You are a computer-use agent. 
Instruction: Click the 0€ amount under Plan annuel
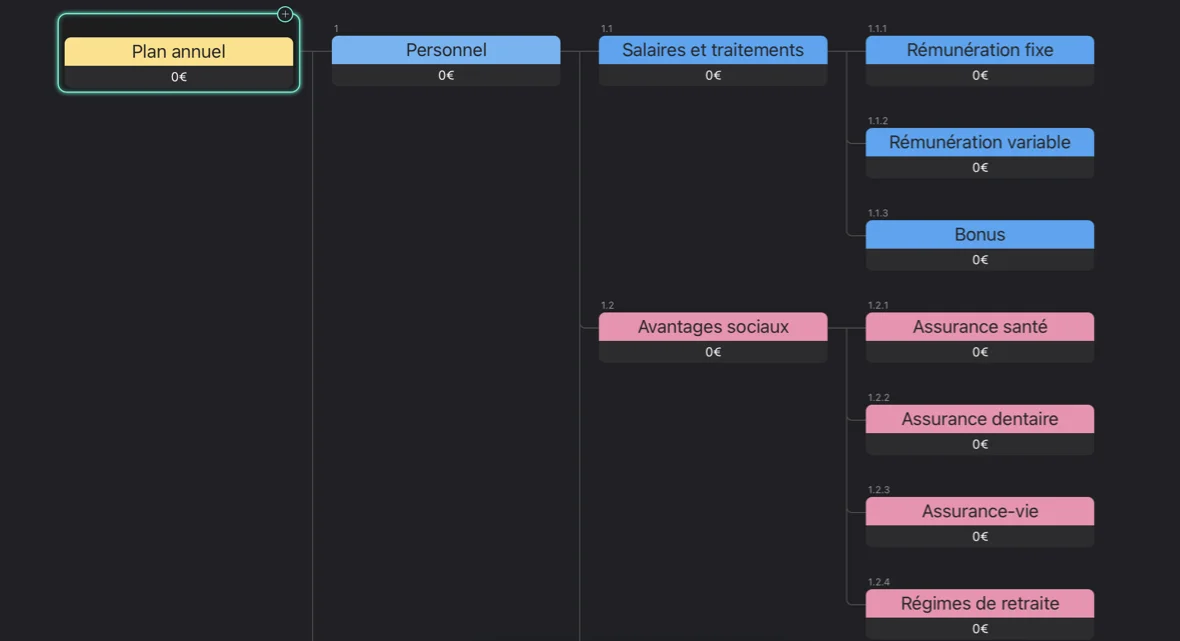179,77
